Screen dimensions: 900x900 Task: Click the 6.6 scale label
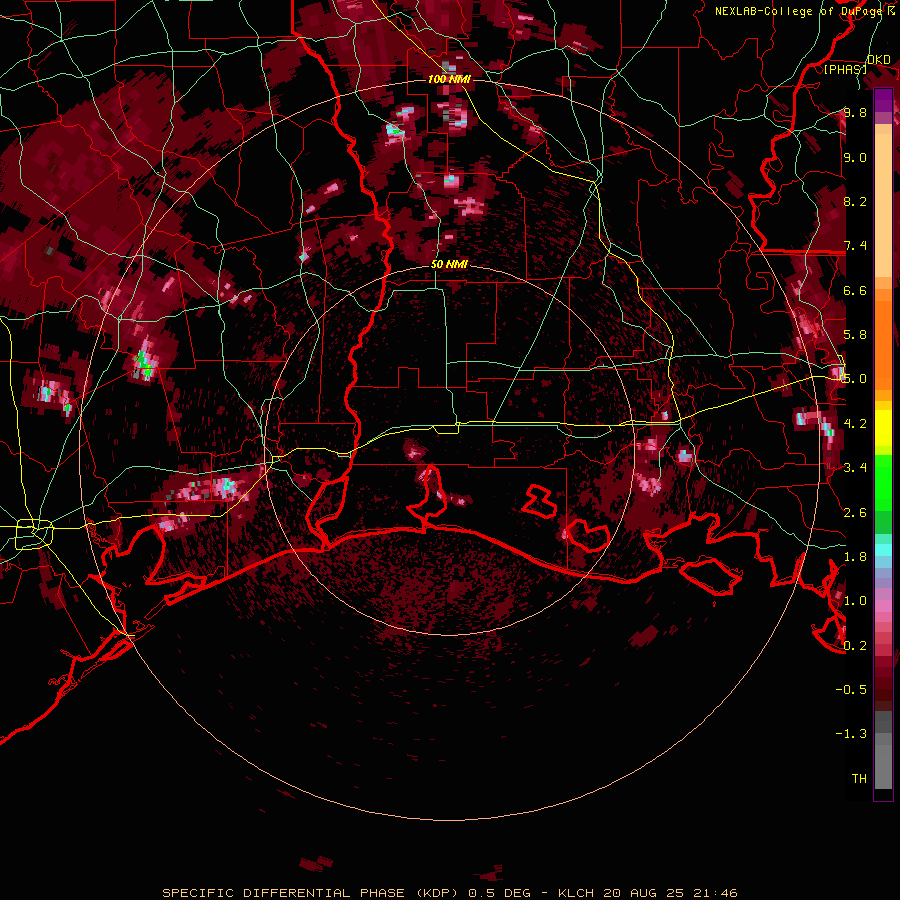click(x=855, y=290)
